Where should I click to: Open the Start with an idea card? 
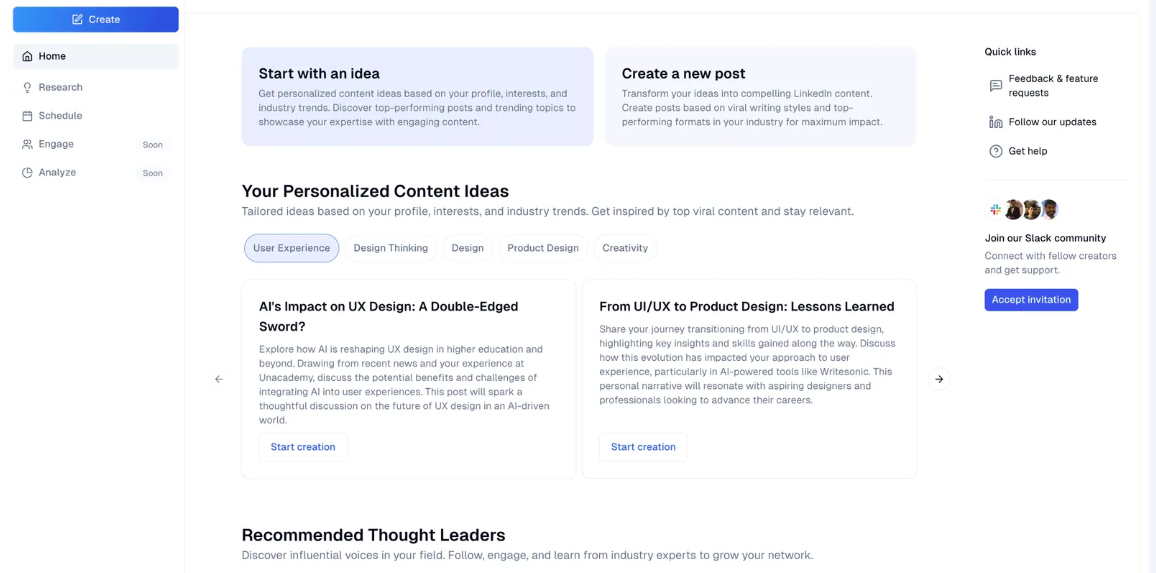pyautogui.click(x=417, y=97)
